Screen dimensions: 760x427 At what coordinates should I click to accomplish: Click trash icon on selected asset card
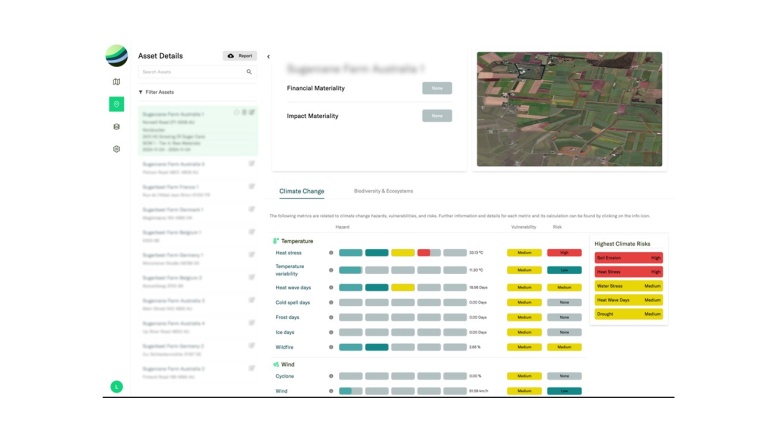(x=244, y=112)
